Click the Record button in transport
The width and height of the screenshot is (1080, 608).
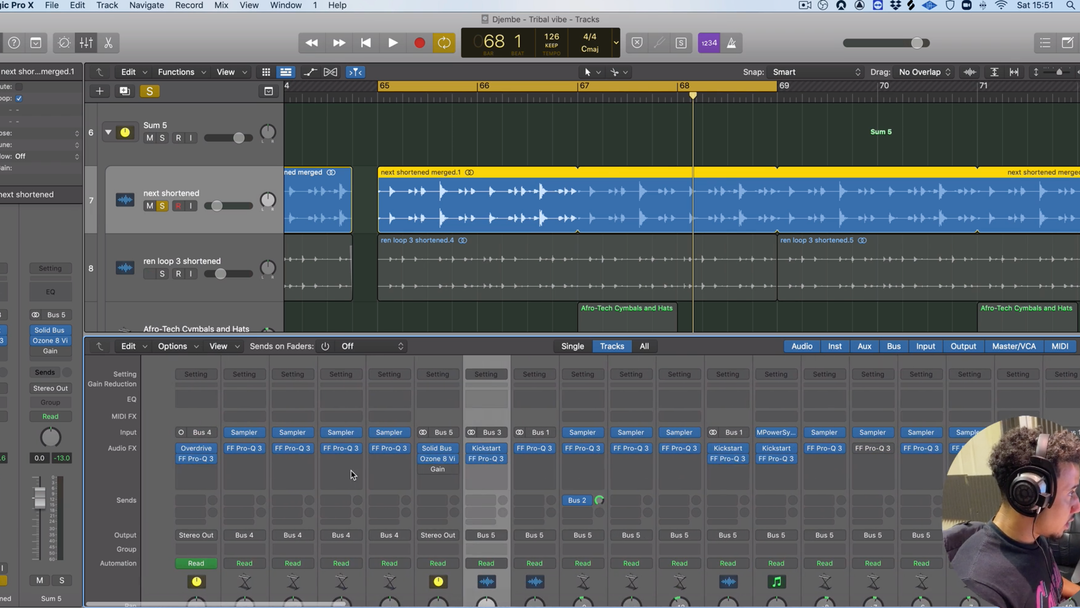419,43
